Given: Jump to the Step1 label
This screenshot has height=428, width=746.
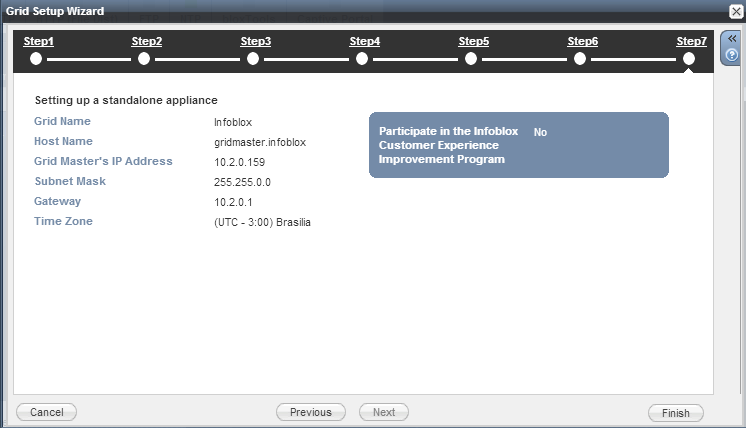Looking at the screenshot, I should (x=38, y=41).
